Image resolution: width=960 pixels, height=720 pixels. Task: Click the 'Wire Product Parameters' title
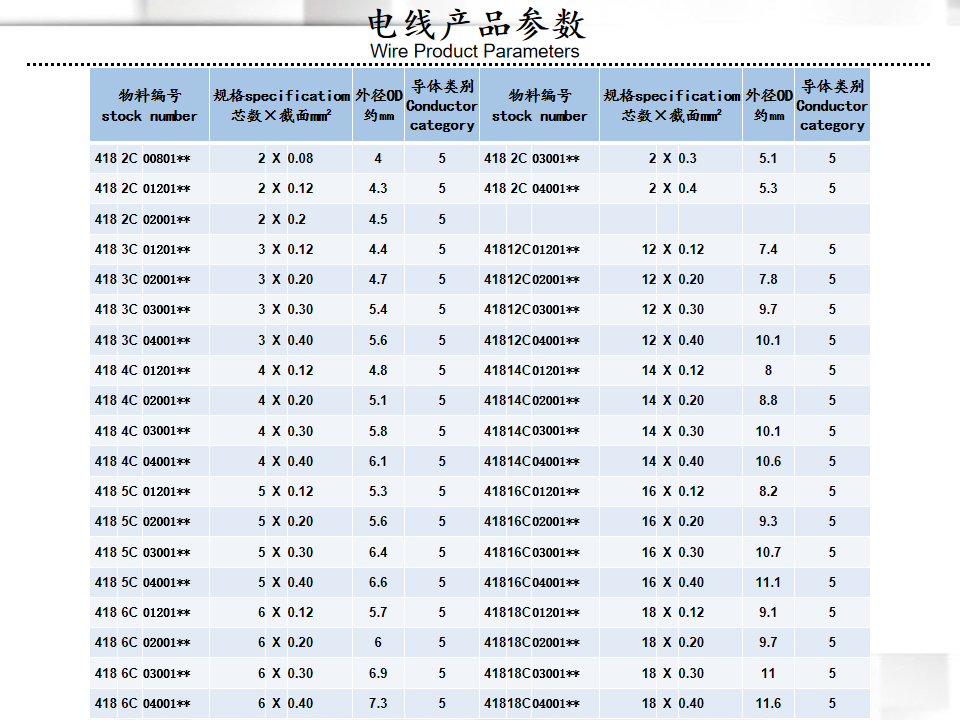click(x=474, y=51)
